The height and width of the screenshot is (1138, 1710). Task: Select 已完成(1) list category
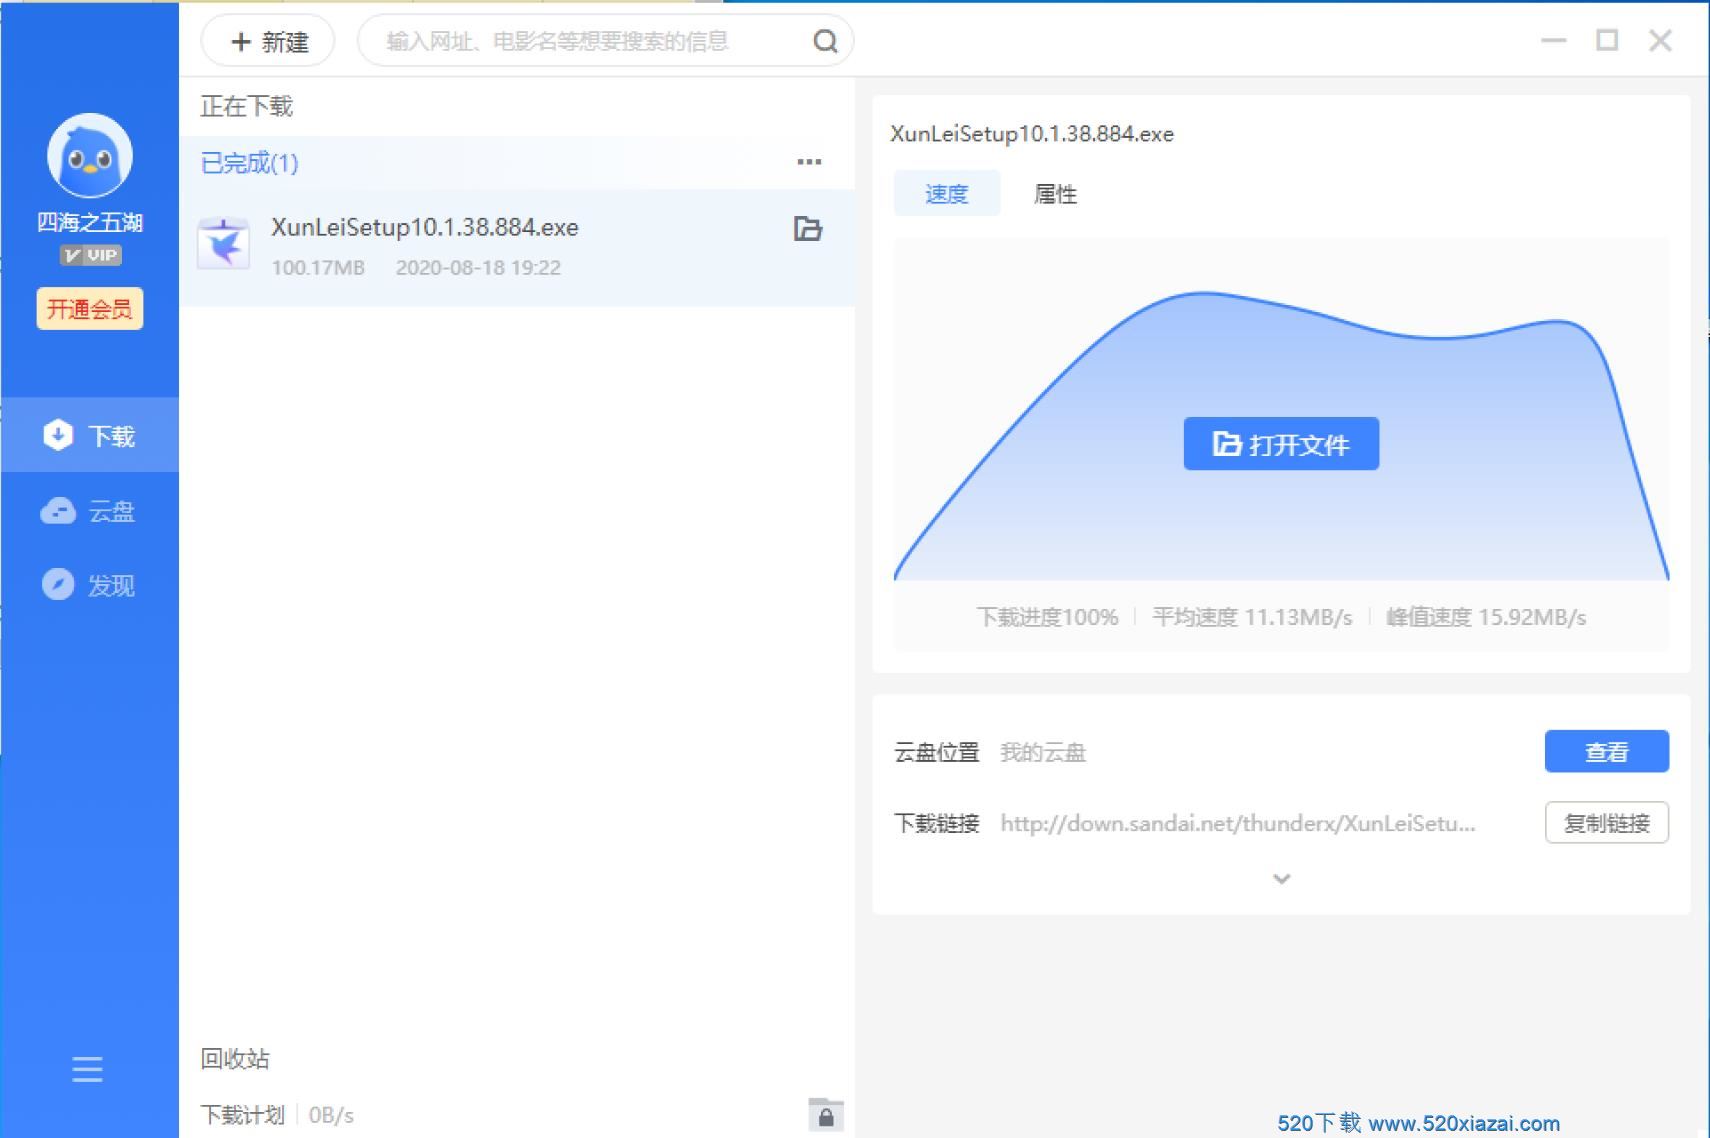pos(250,163)
